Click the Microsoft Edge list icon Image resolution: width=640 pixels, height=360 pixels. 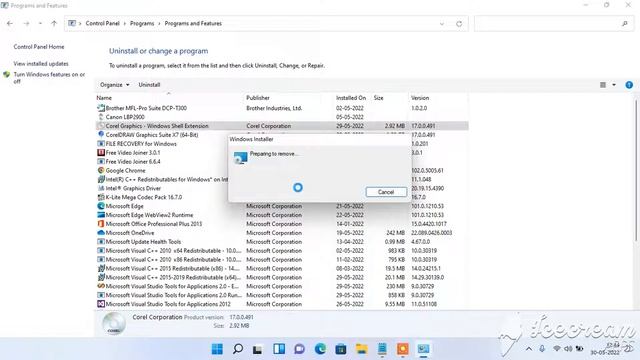click(101, 206)
